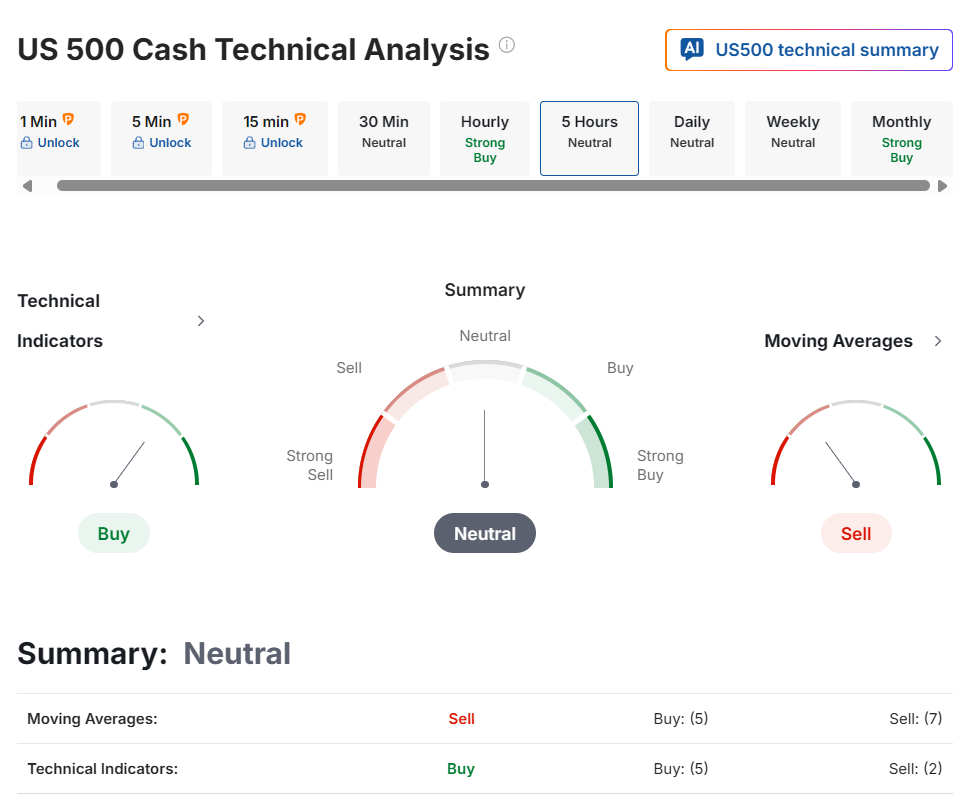This screenshot has width=974, height=808.
Task: Click the Unlock link under 15 min
Action: (281, 143)
